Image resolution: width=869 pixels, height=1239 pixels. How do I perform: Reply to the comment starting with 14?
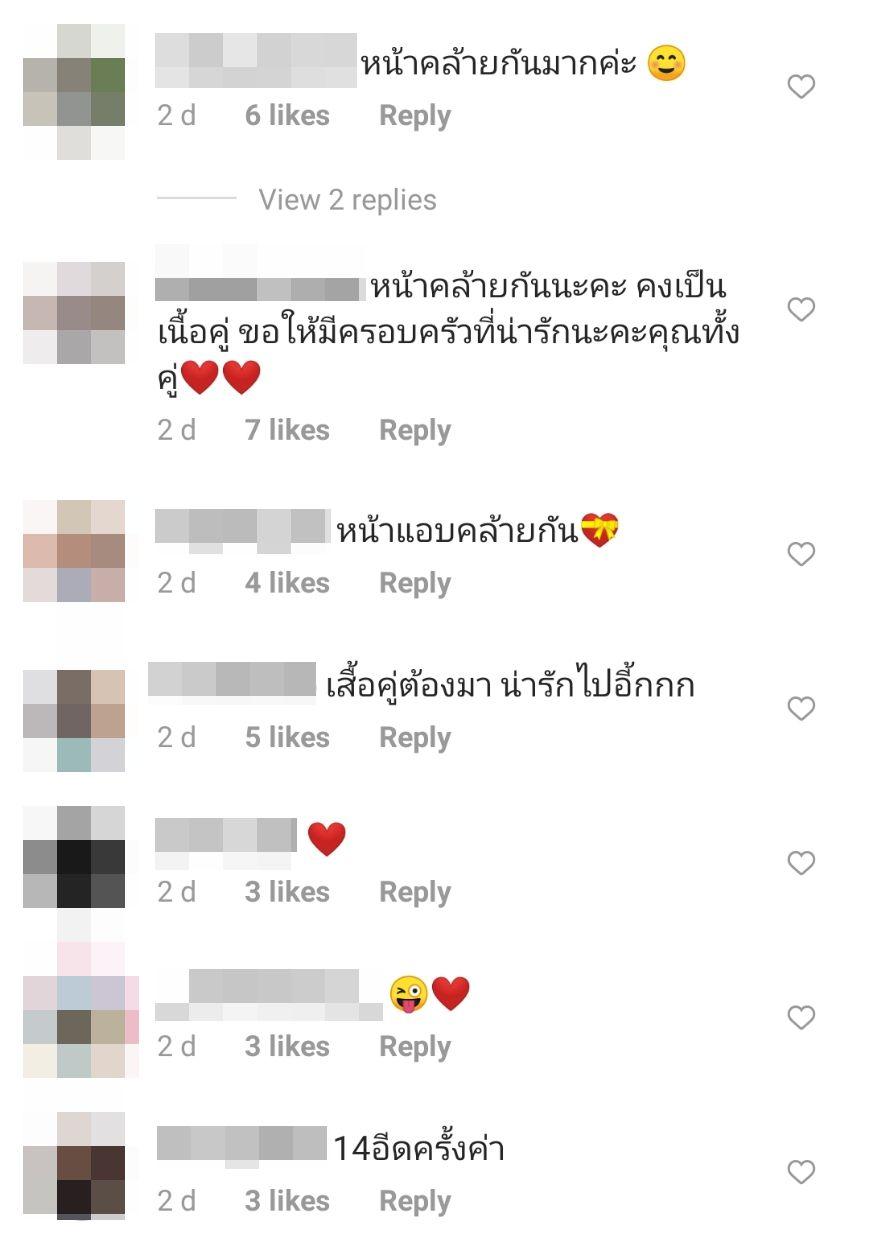414,1201
